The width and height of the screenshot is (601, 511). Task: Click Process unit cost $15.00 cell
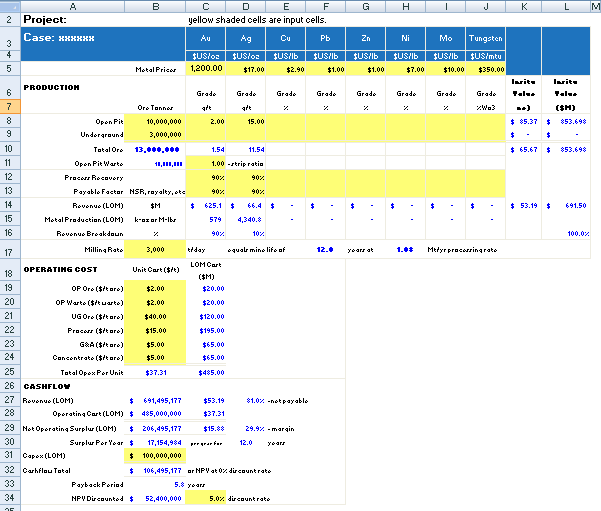155,330
